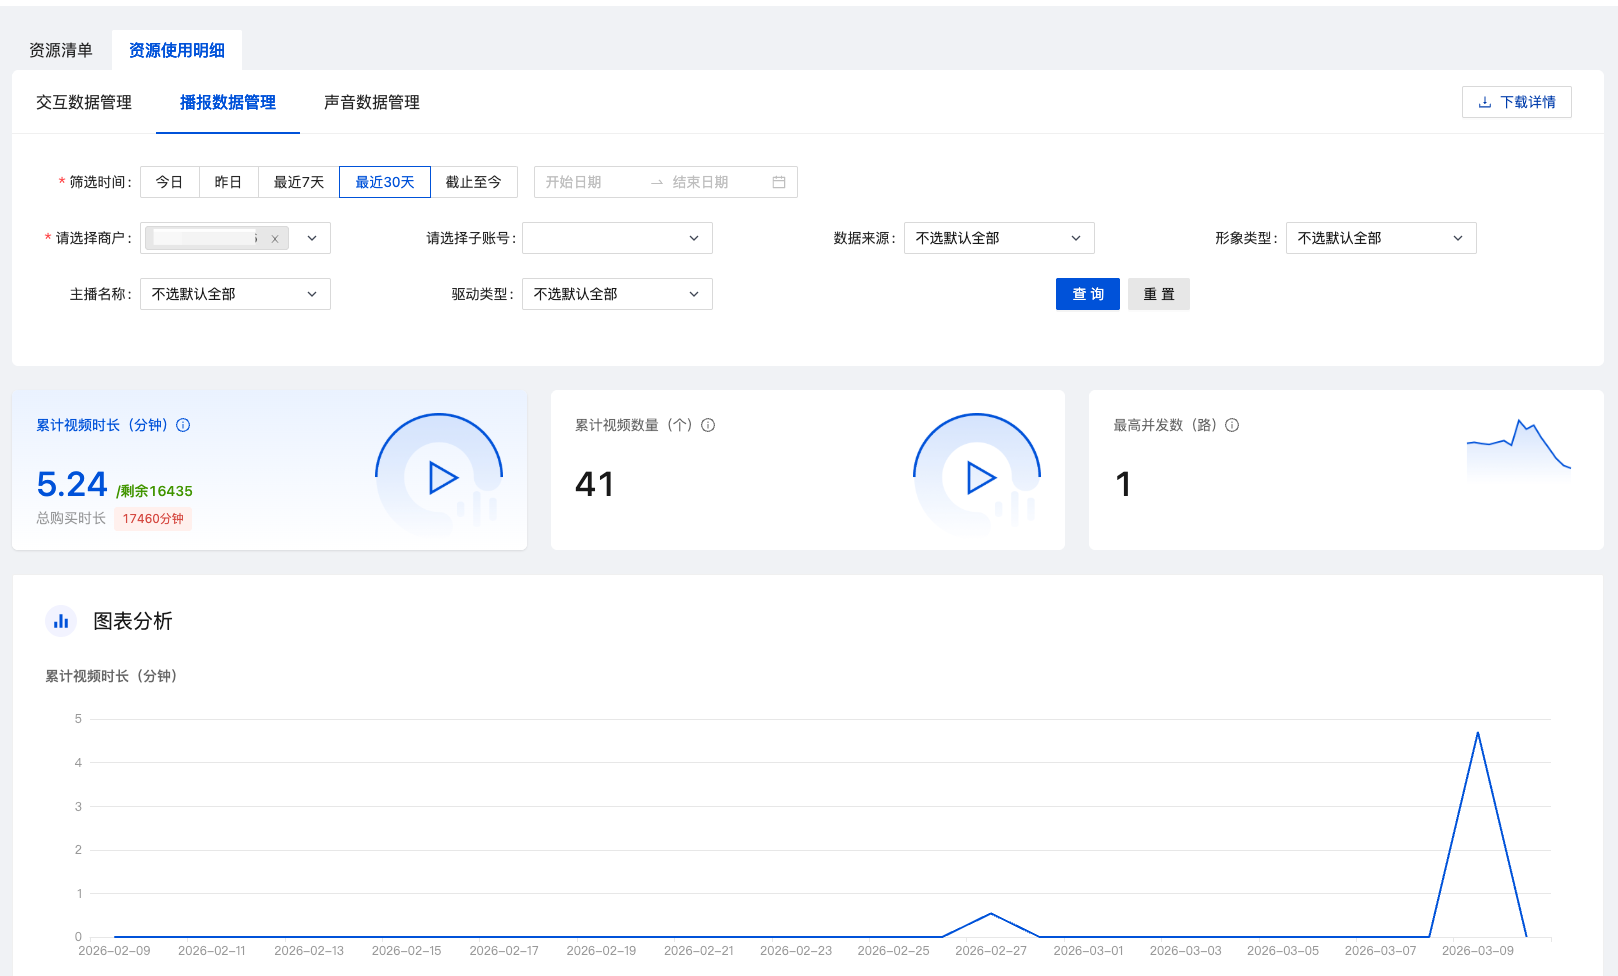This screenshot has height=976, width=1618.
Task: Expand the 数据来源 dropdown
Action: [x=998, y=238]
